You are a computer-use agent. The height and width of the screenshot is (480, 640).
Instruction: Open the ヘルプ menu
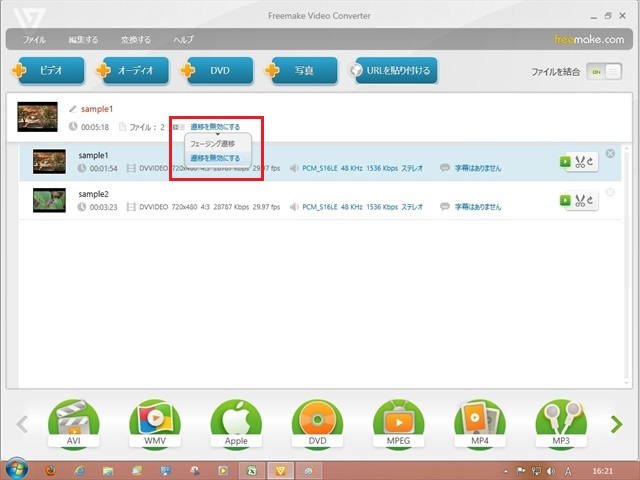pos(183,40)
